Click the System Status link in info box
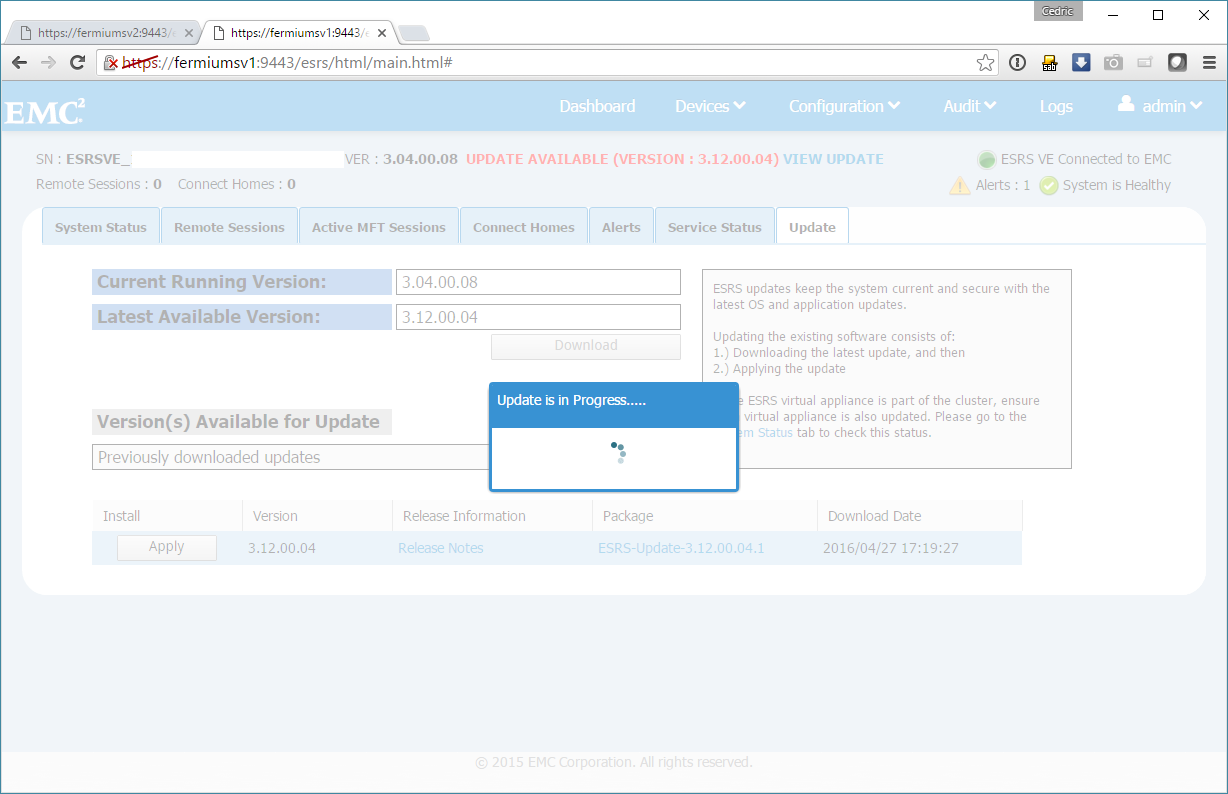Viewport: 1228px width, 794px height. tap(765, 433)
